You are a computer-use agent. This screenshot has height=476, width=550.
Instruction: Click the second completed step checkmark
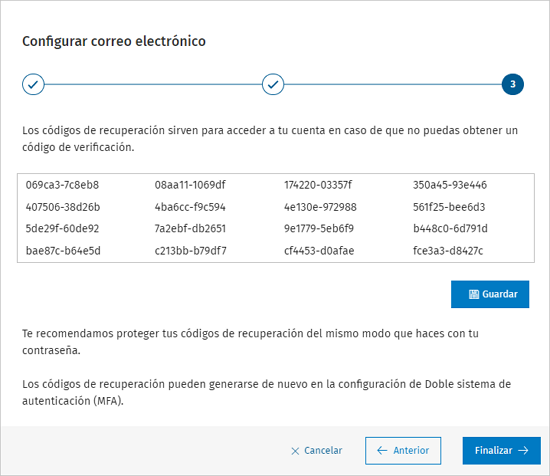tap(273, 84)
